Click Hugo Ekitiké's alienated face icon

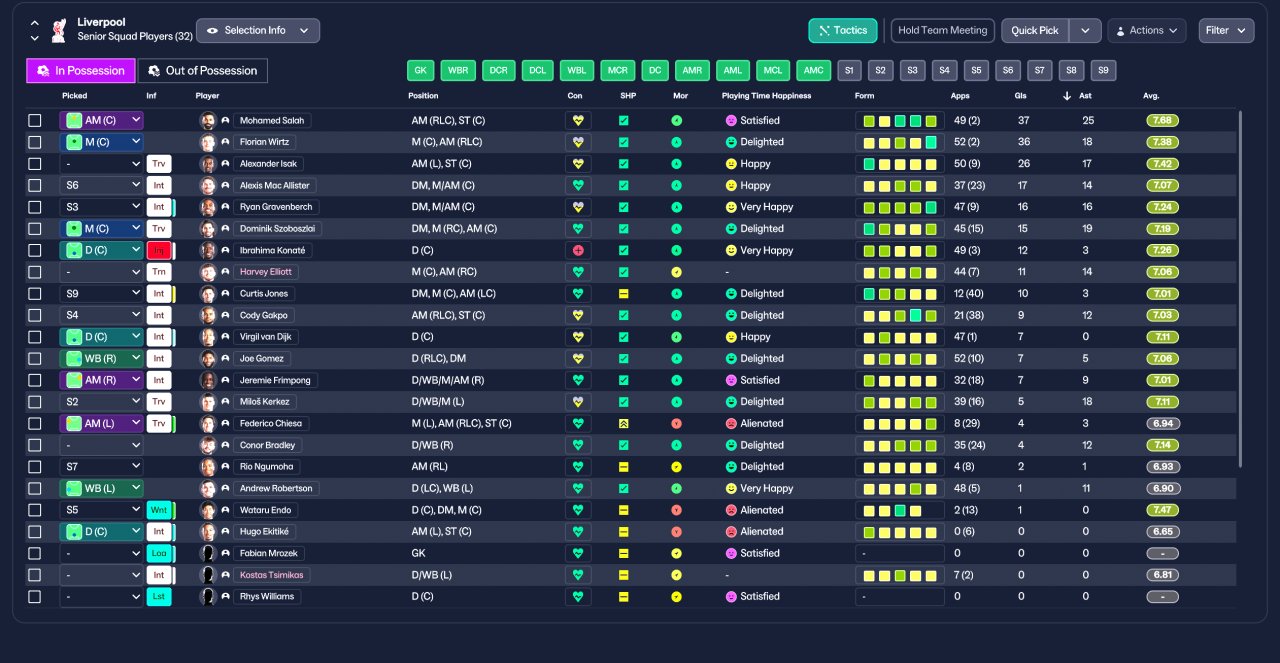coord(731,532)
